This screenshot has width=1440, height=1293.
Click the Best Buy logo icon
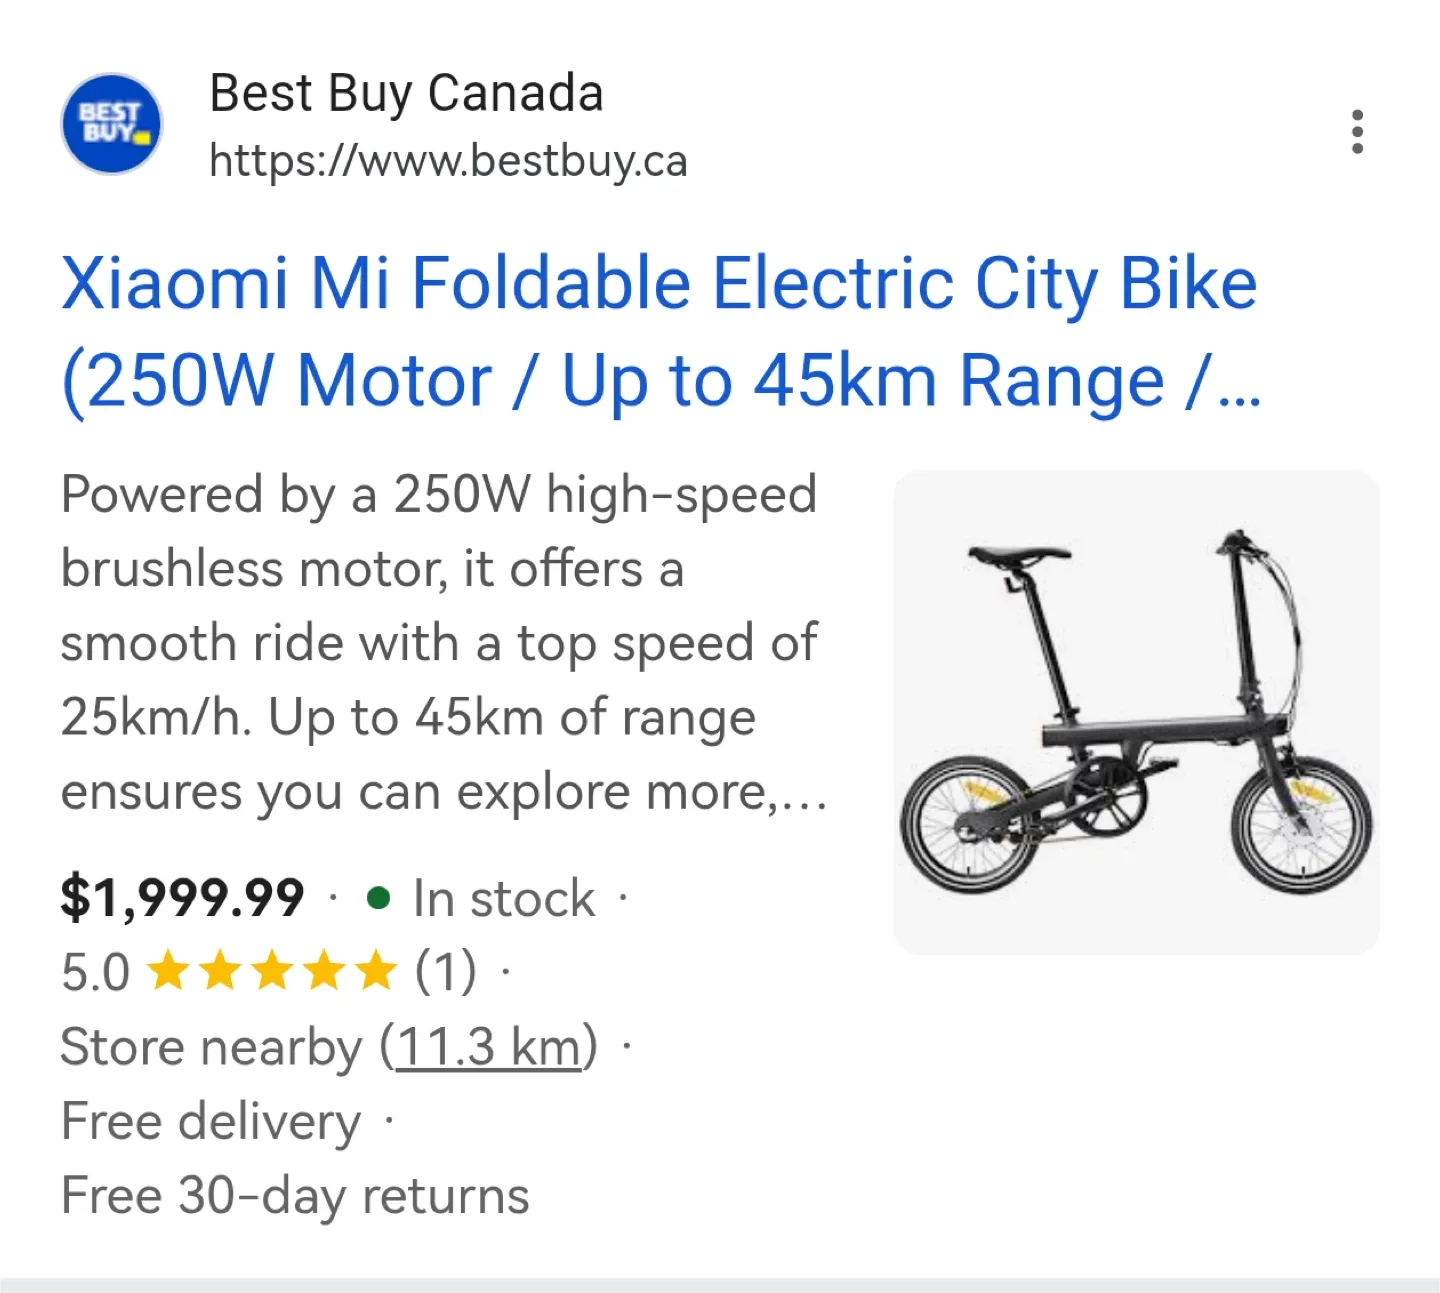(111, 125)
